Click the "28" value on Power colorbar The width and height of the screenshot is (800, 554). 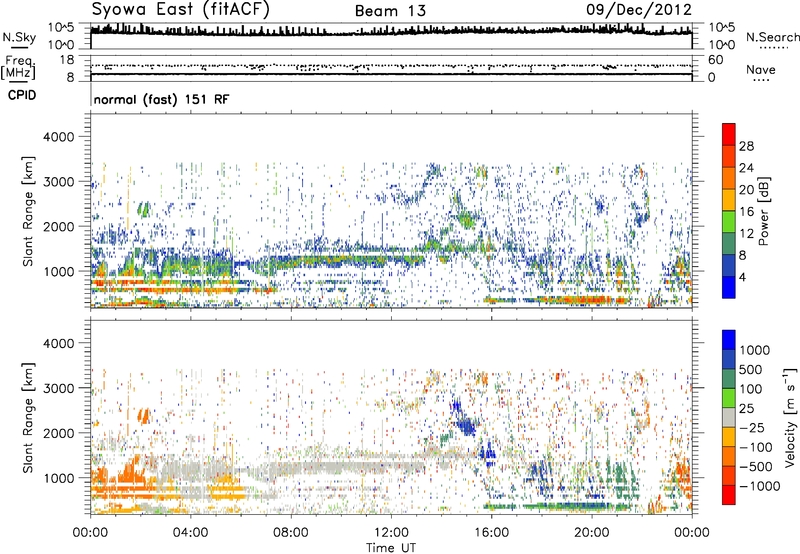point(746,146)
